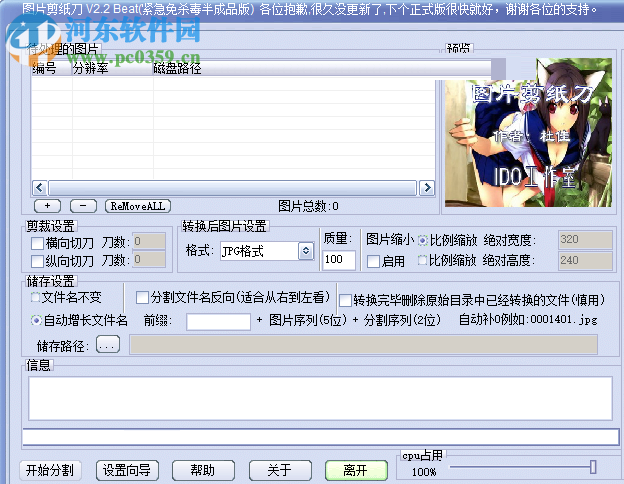
Task: Click the 图片总数:0 counter text
Action: pos(308,206)
